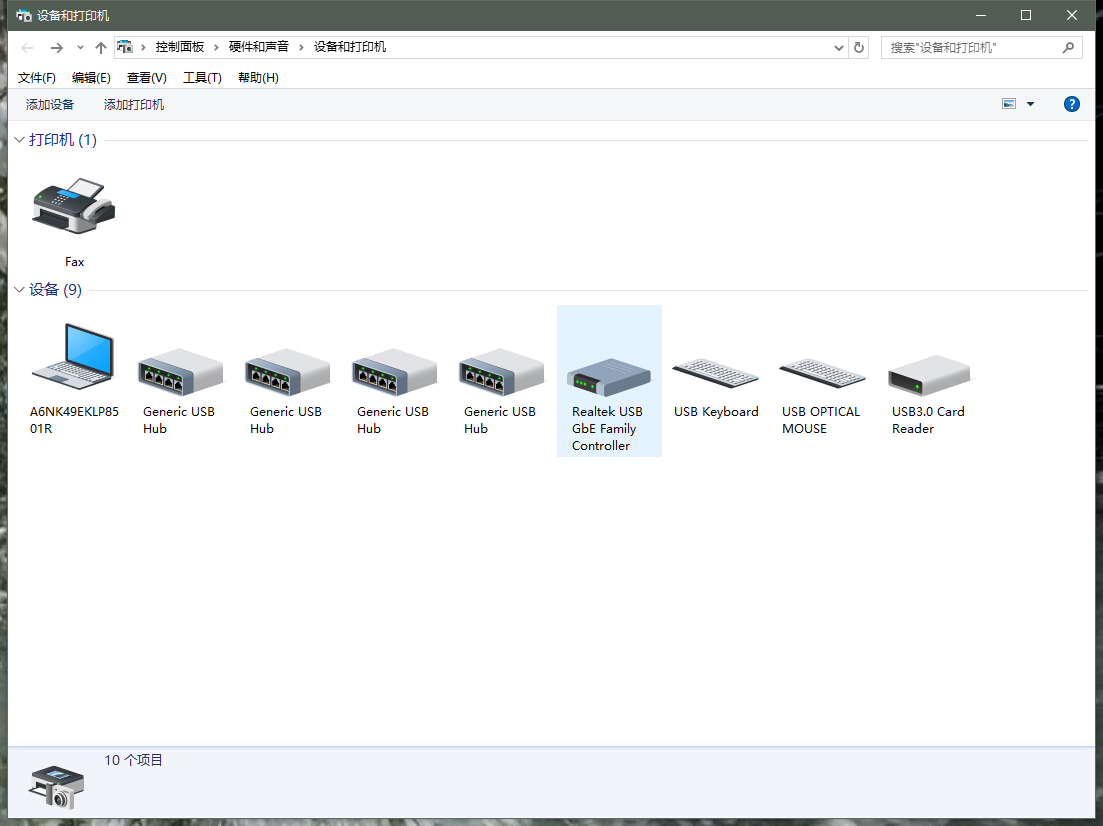Click the 添加设备 button
Viewport: 1103px width, 826px height.
(50, 103)
